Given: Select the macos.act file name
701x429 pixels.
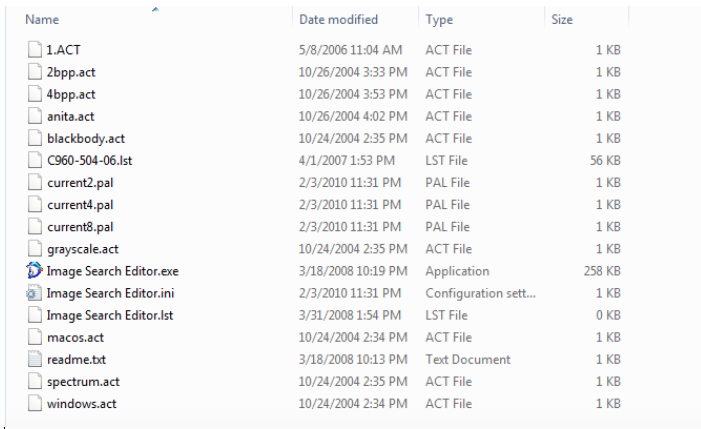Looking at the screenshot, I should (75, 337).
